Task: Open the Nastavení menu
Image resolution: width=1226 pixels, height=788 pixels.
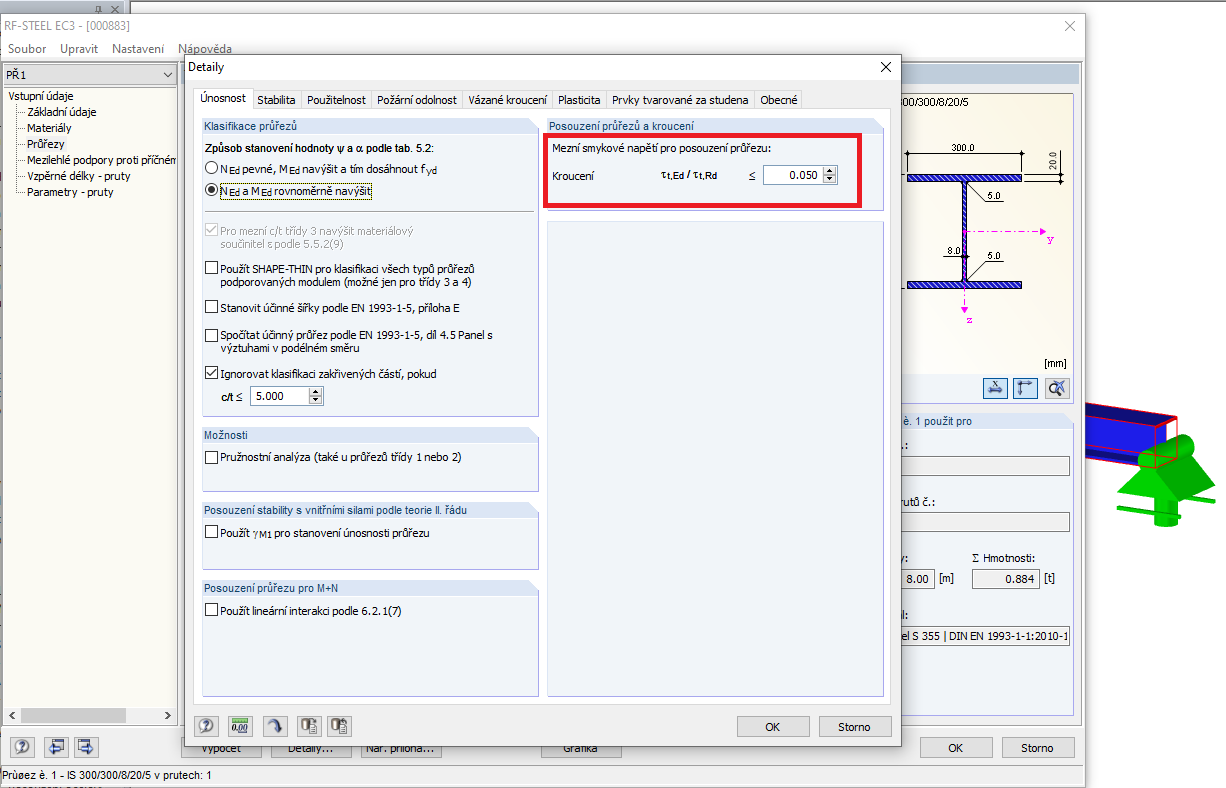Action: pos(138,49)
